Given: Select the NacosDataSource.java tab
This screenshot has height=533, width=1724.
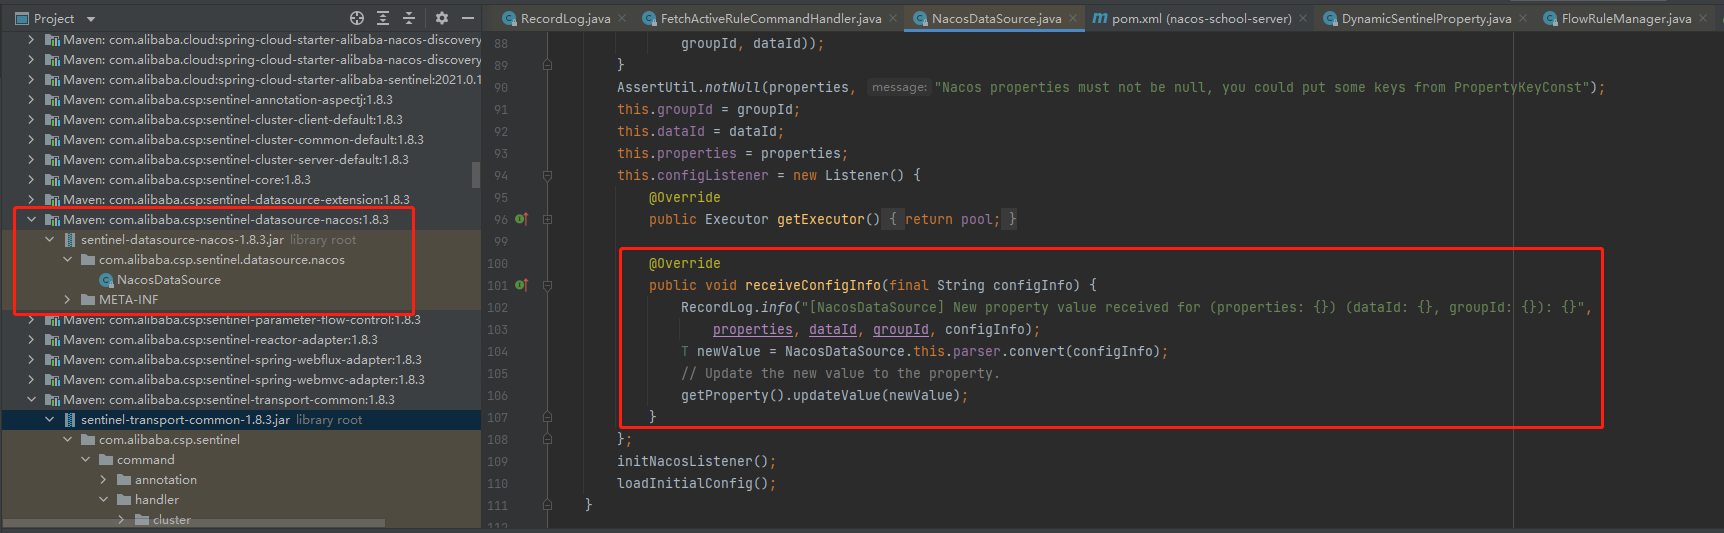Looking at the screenshot, I should pyautogui.click(x=996, y=18).
